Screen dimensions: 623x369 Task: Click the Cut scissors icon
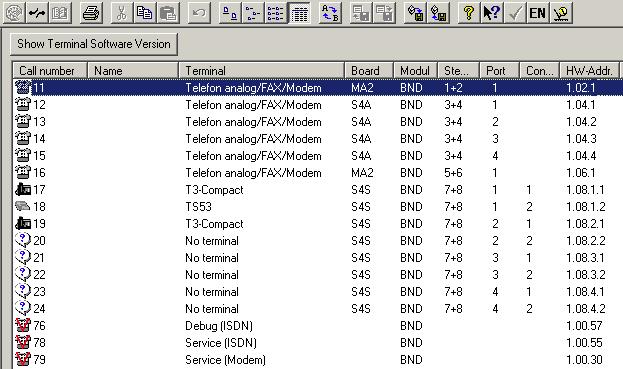(122, 13)
